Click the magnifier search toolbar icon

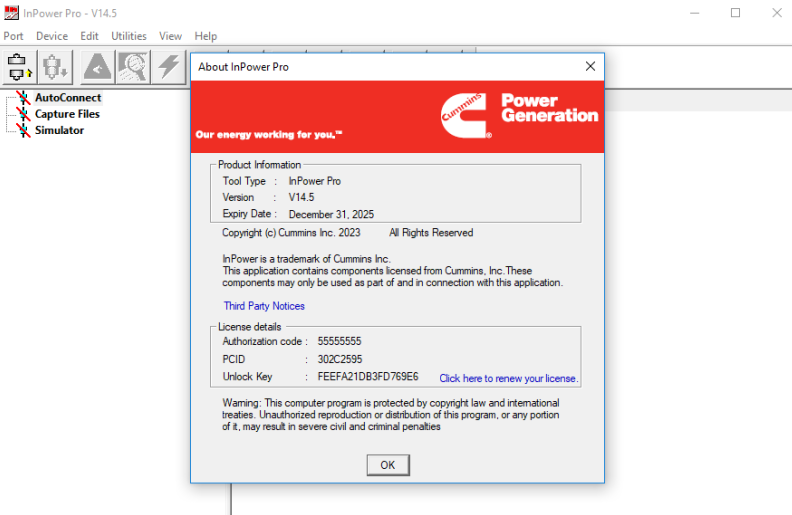[133, 67]
